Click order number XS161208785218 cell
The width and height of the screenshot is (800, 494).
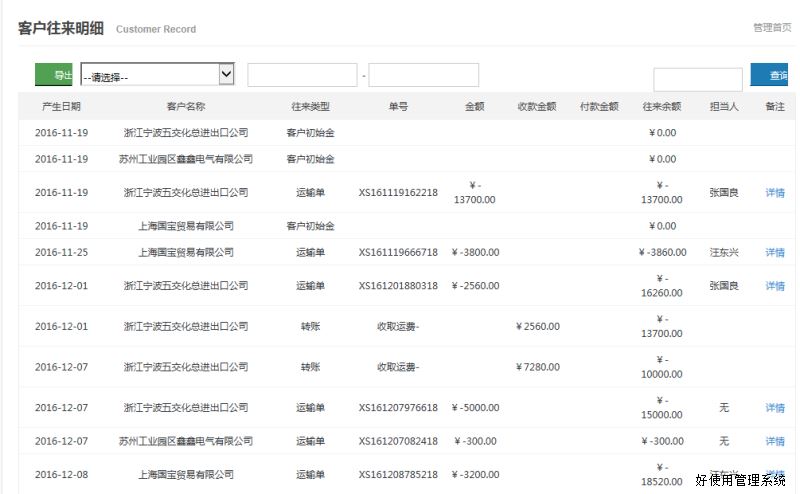398,475
